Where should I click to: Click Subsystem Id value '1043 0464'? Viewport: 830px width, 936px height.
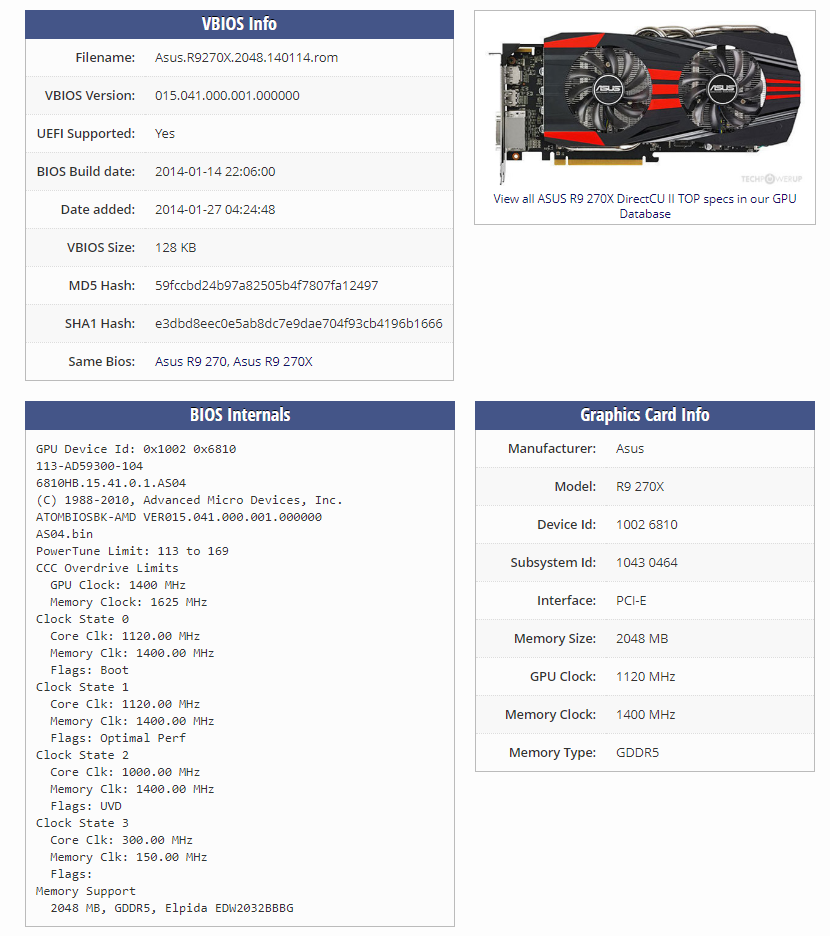(647, 563)
